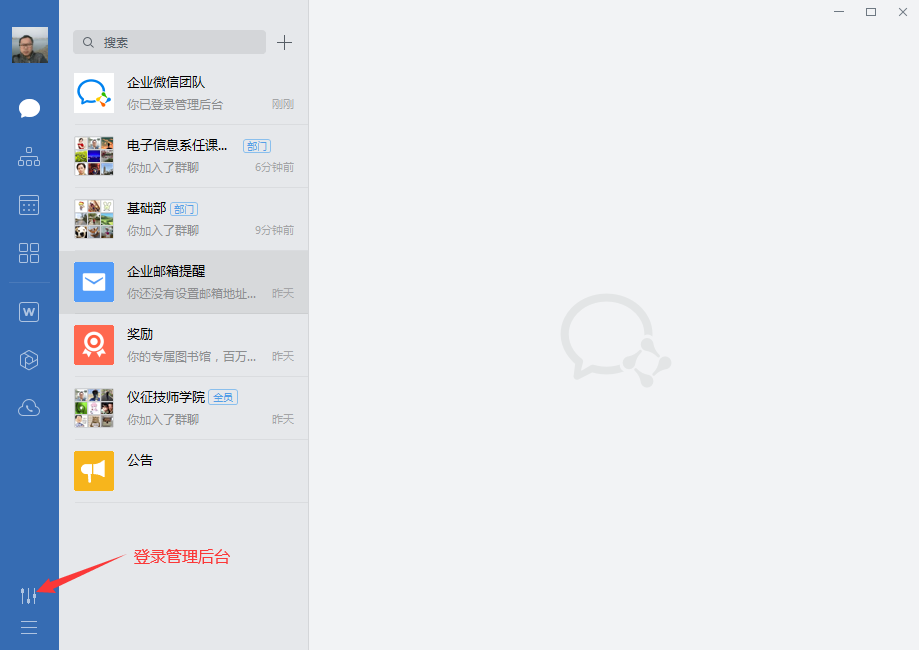Maximize the application window

click(x=871, y=12)
